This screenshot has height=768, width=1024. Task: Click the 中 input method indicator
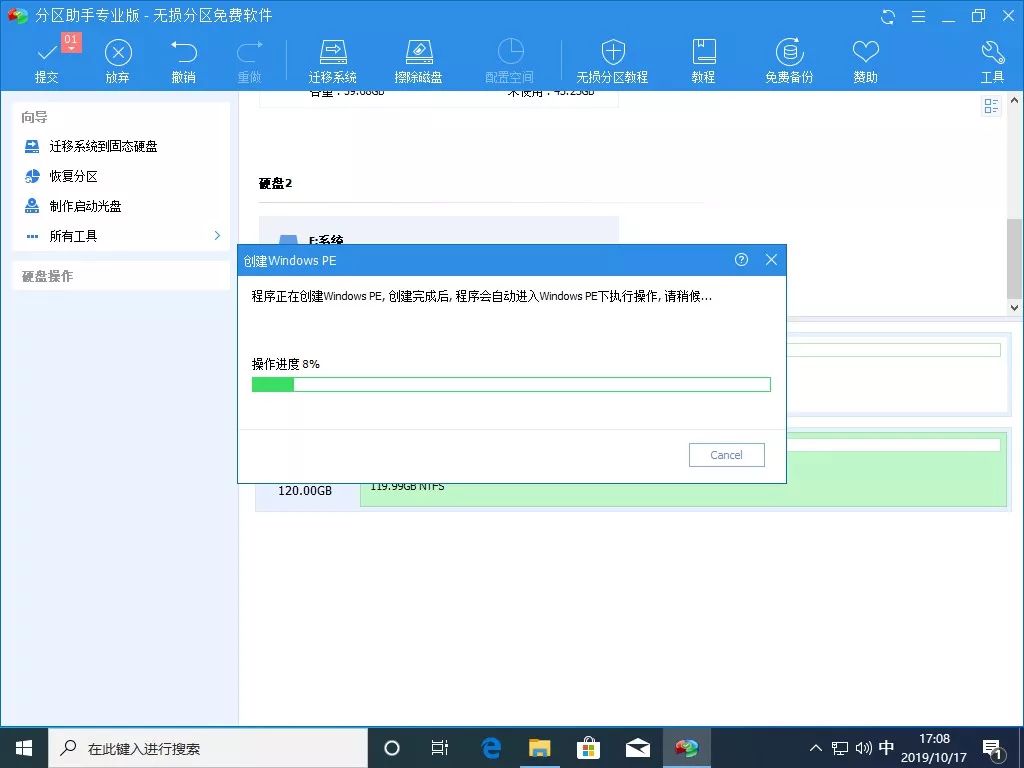coord(886,748)
